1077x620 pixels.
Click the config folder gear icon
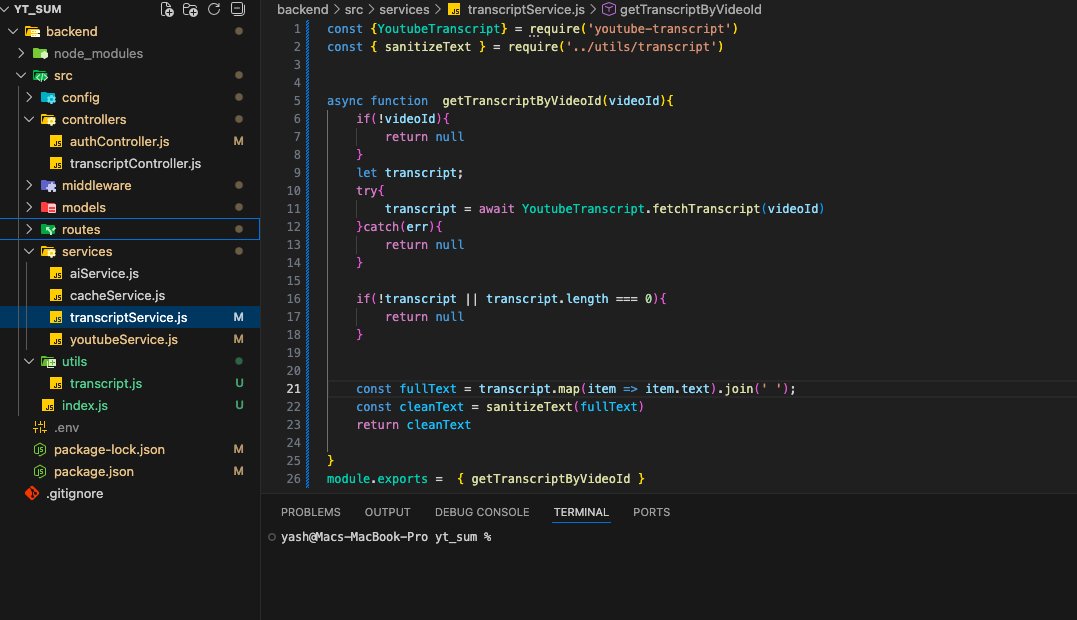[48, 97]
